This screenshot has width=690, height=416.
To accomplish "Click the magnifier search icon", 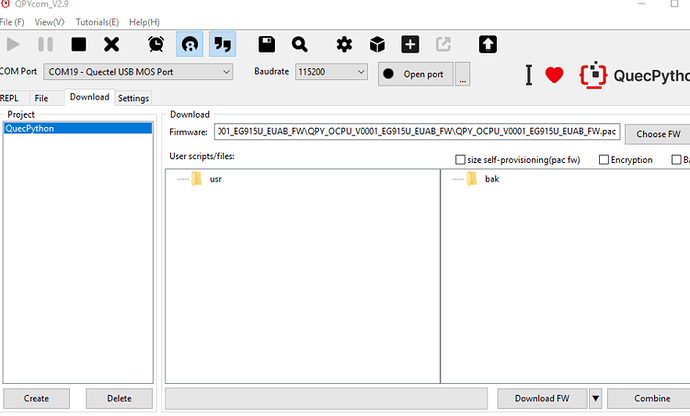I will [299, 44].
